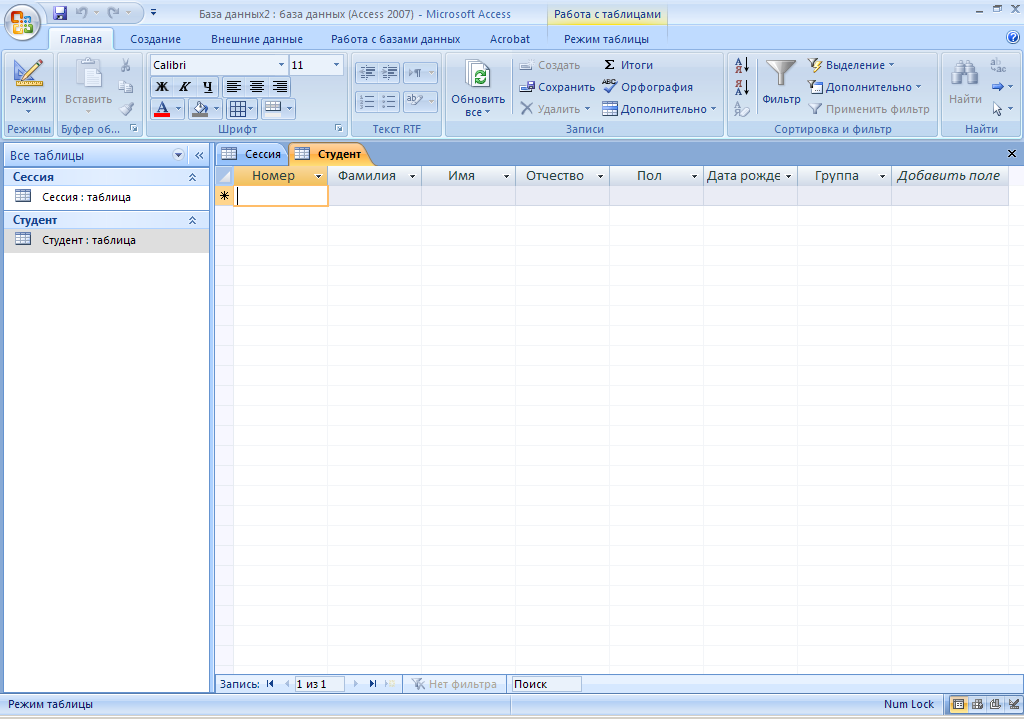Viewport: 1024px width, 719px height.
Task: Align text to the left
Action: (234, 86)
